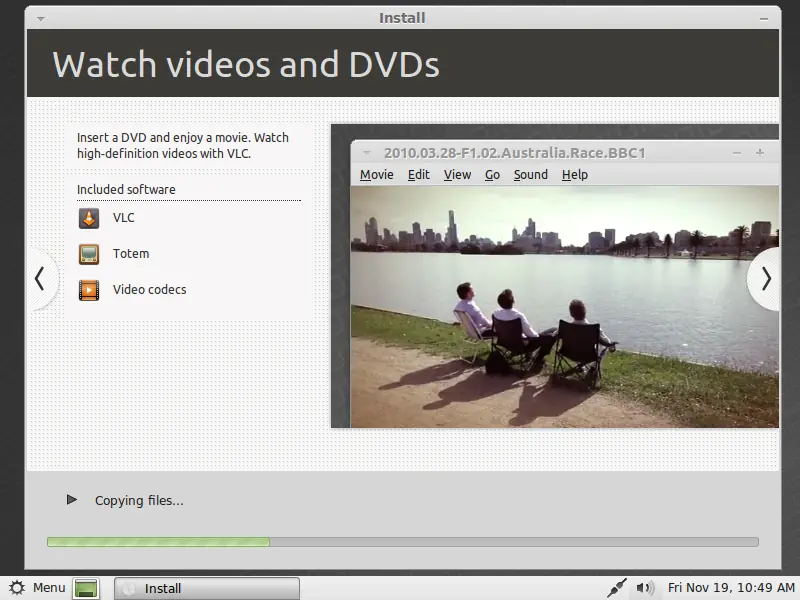Click the Totem label text
The image size is (800, 600).
131,254
